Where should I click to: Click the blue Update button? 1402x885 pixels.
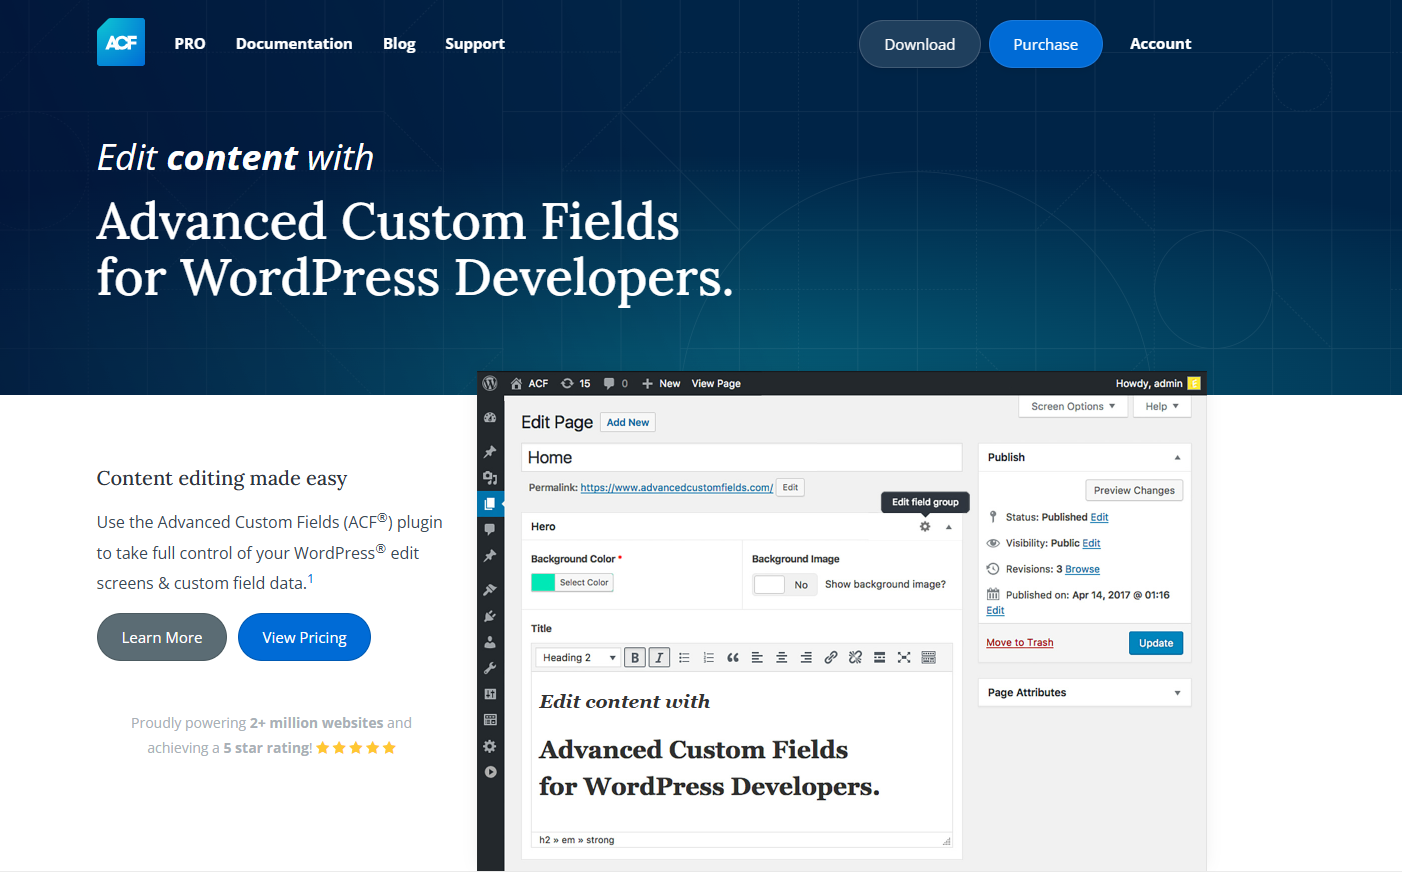click(1156, 643)
